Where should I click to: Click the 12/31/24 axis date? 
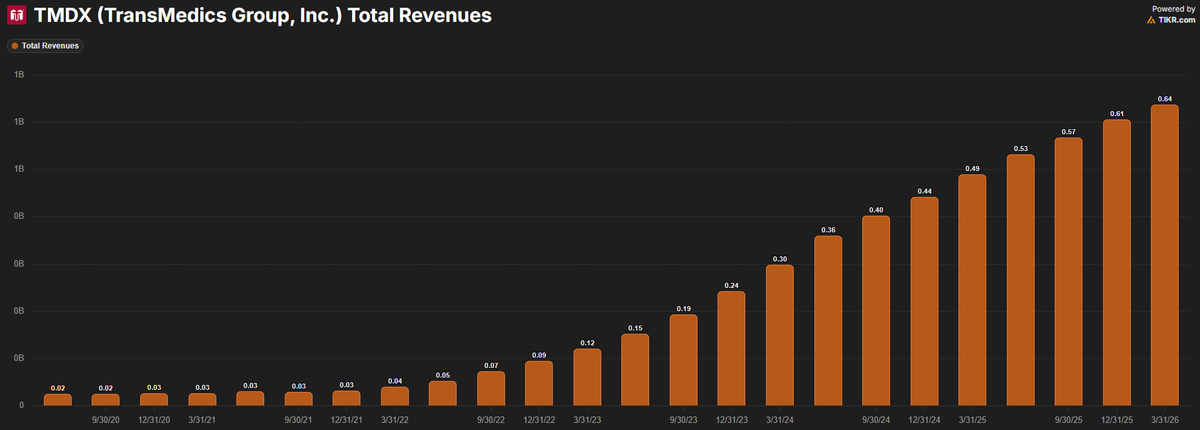coord(924,421)
